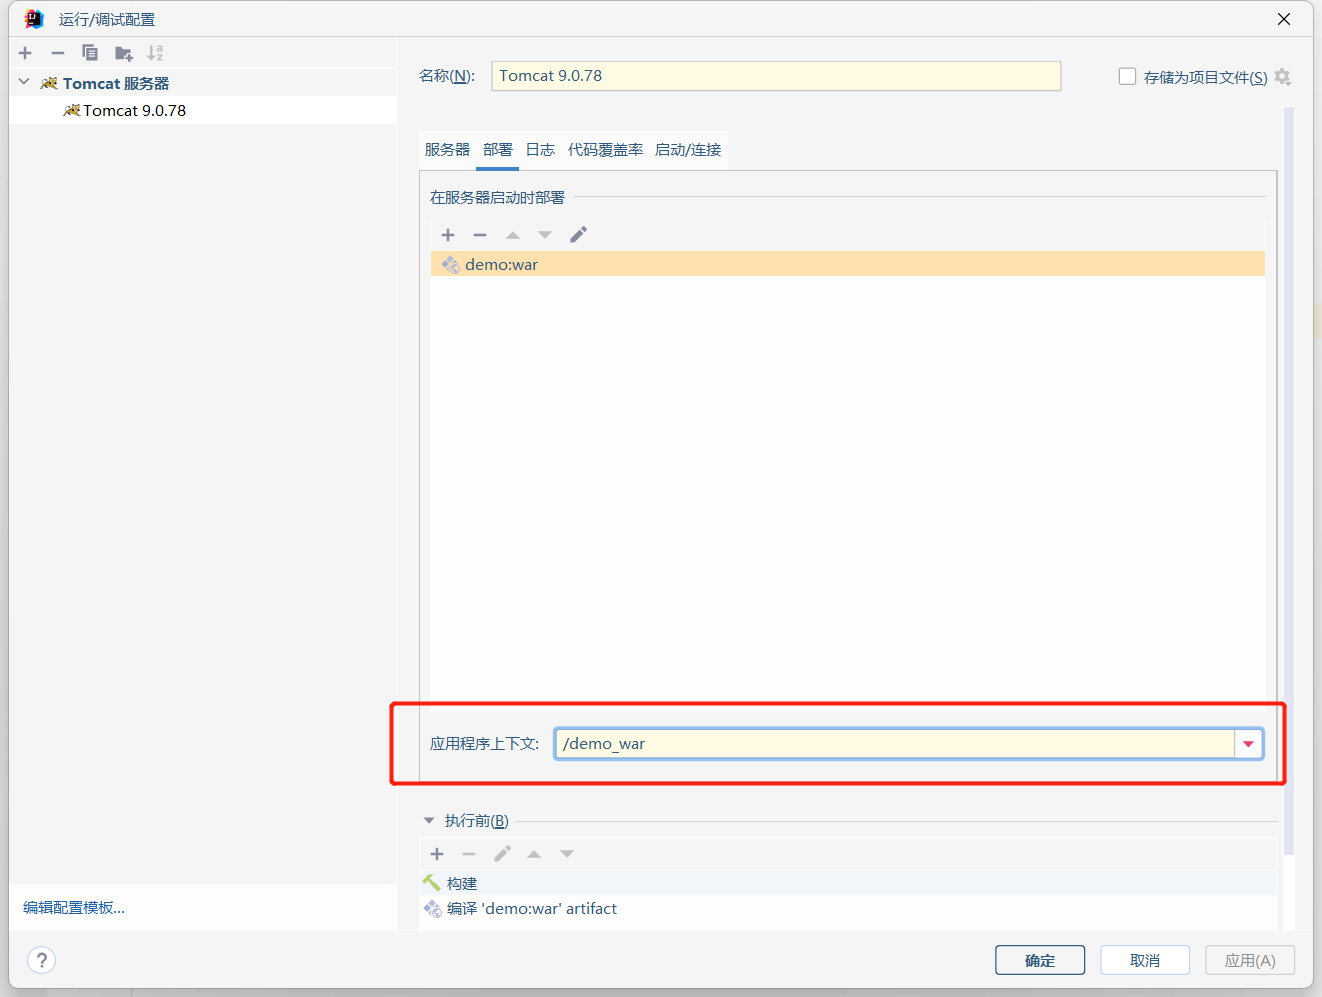The width and height of the screenshot is (1322, 997).
Task: Click the 应用(A) apply button
Action: click(x=1250, y=960)
